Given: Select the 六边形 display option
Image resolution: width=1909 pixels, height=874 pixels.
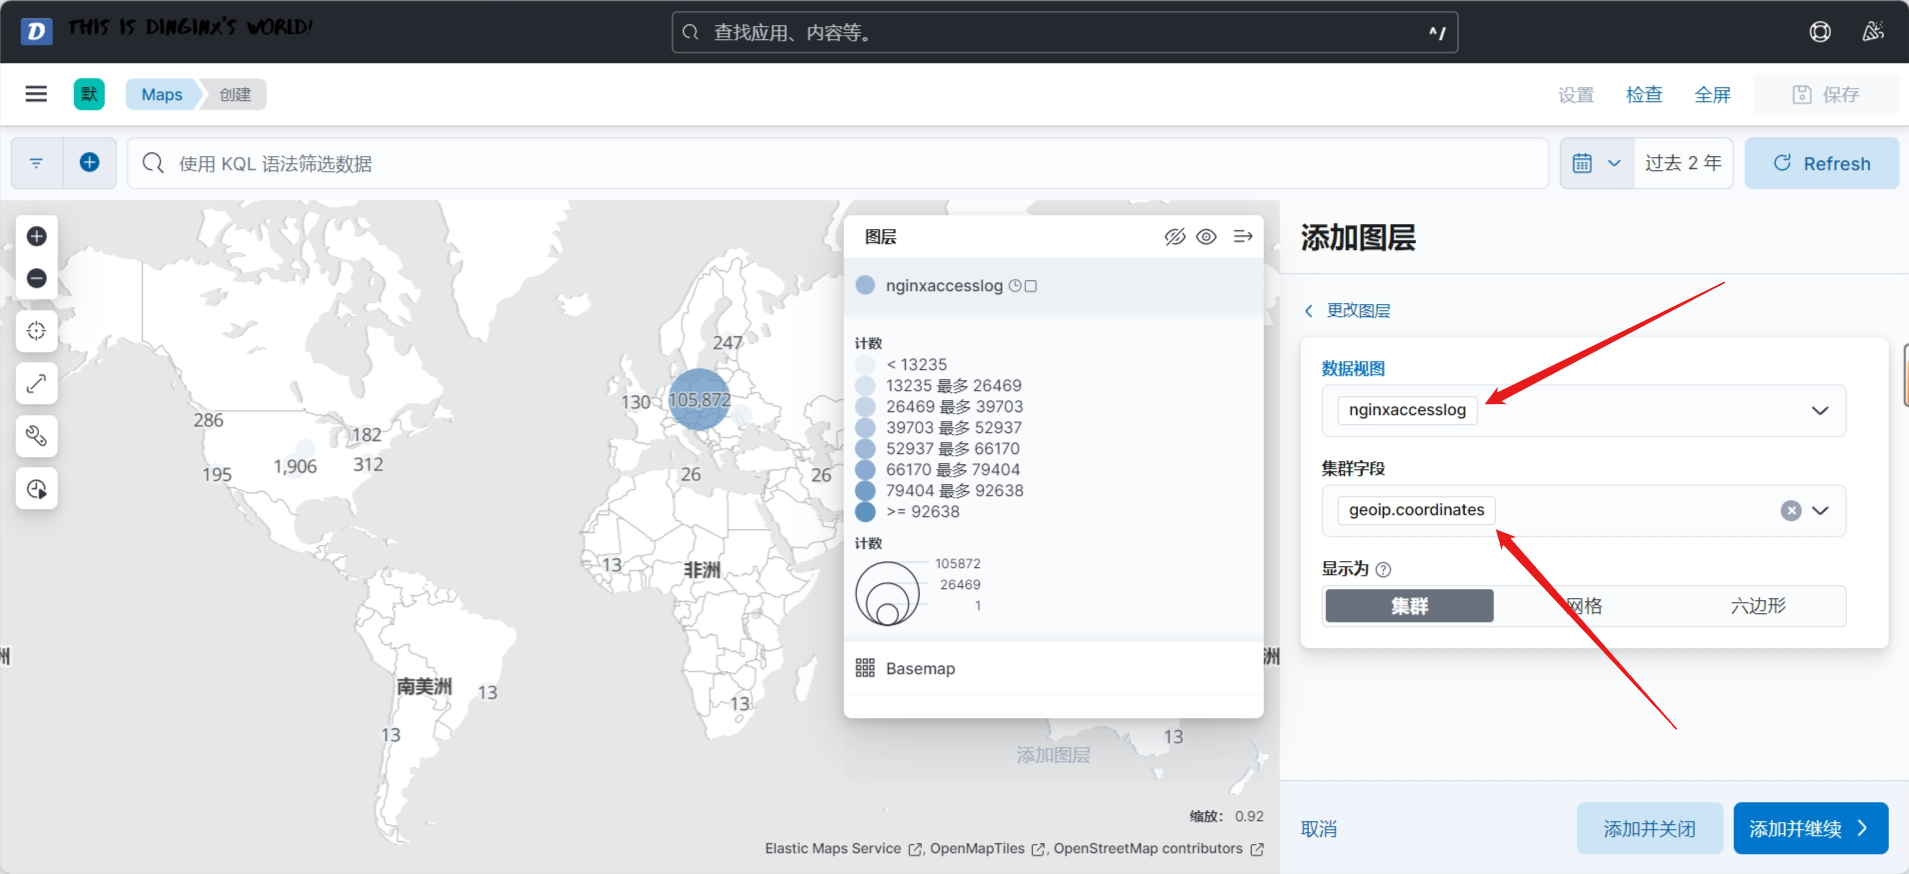Looking at the screenshot, I should (x=1758, y=606).
